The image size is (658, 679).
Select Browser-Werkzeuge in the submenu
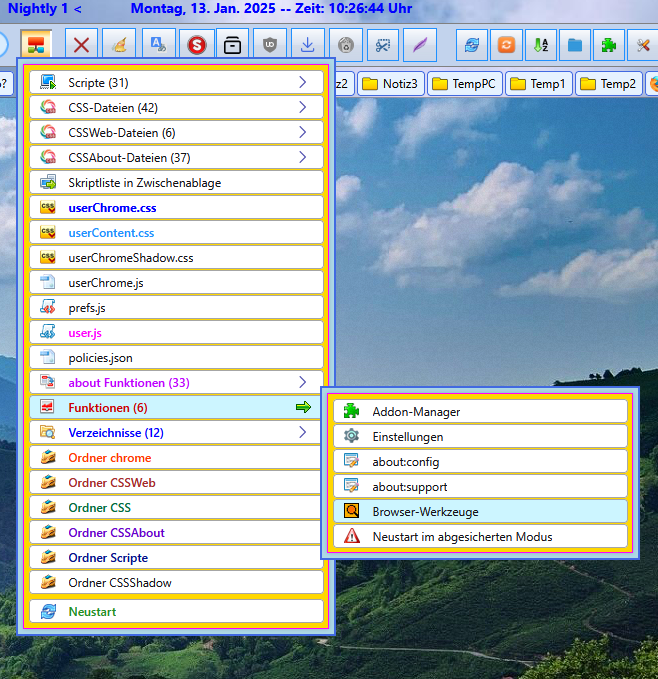[x=480, y=511]
